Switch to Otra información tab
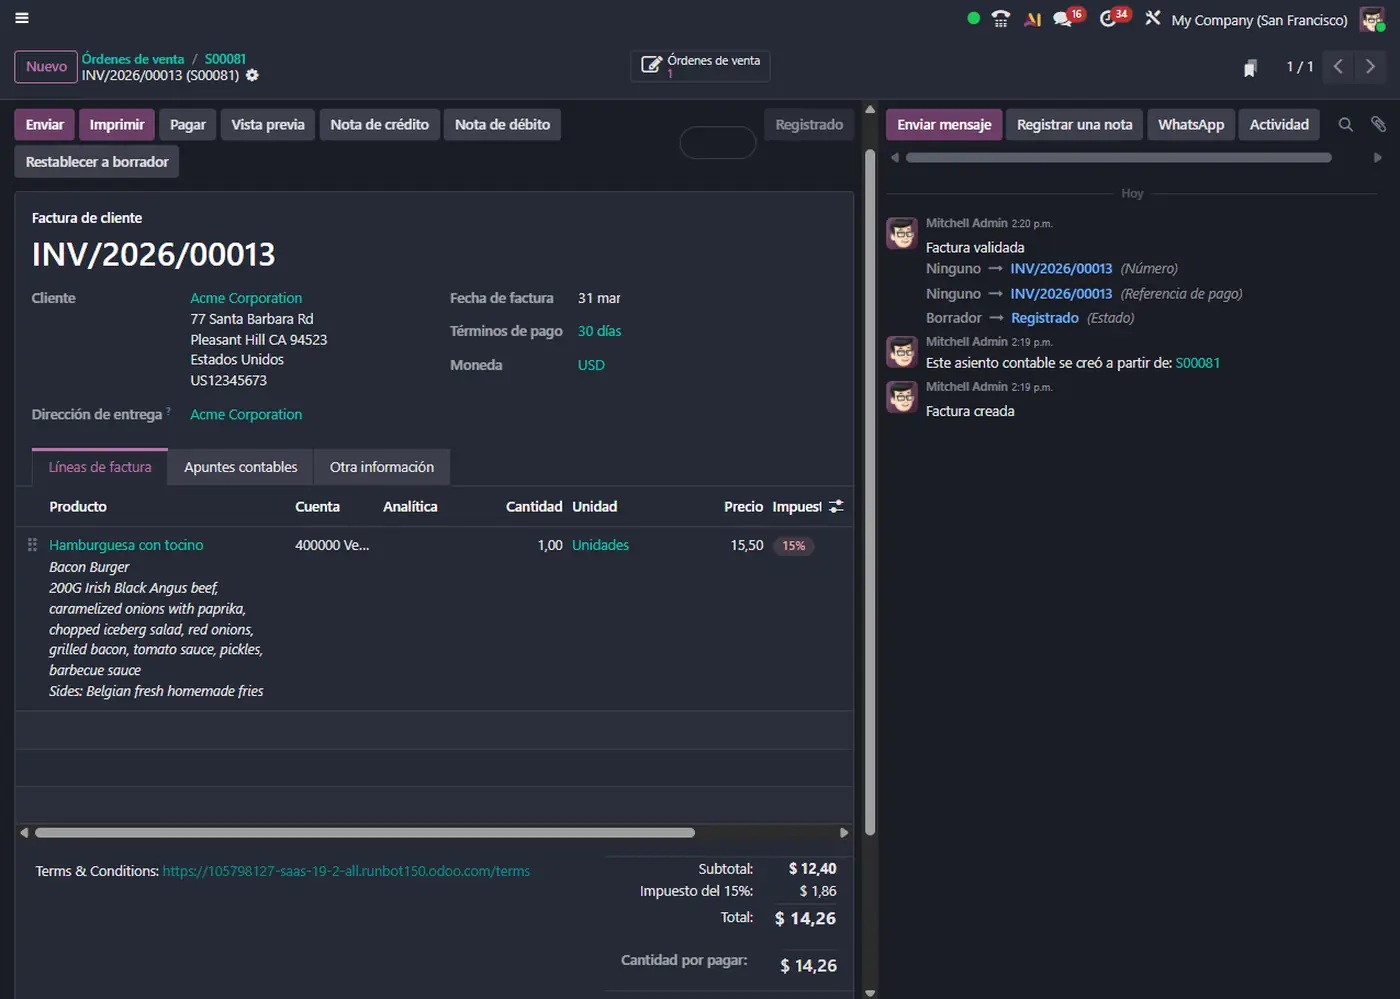1400x999 pixels. click(381, 467)
